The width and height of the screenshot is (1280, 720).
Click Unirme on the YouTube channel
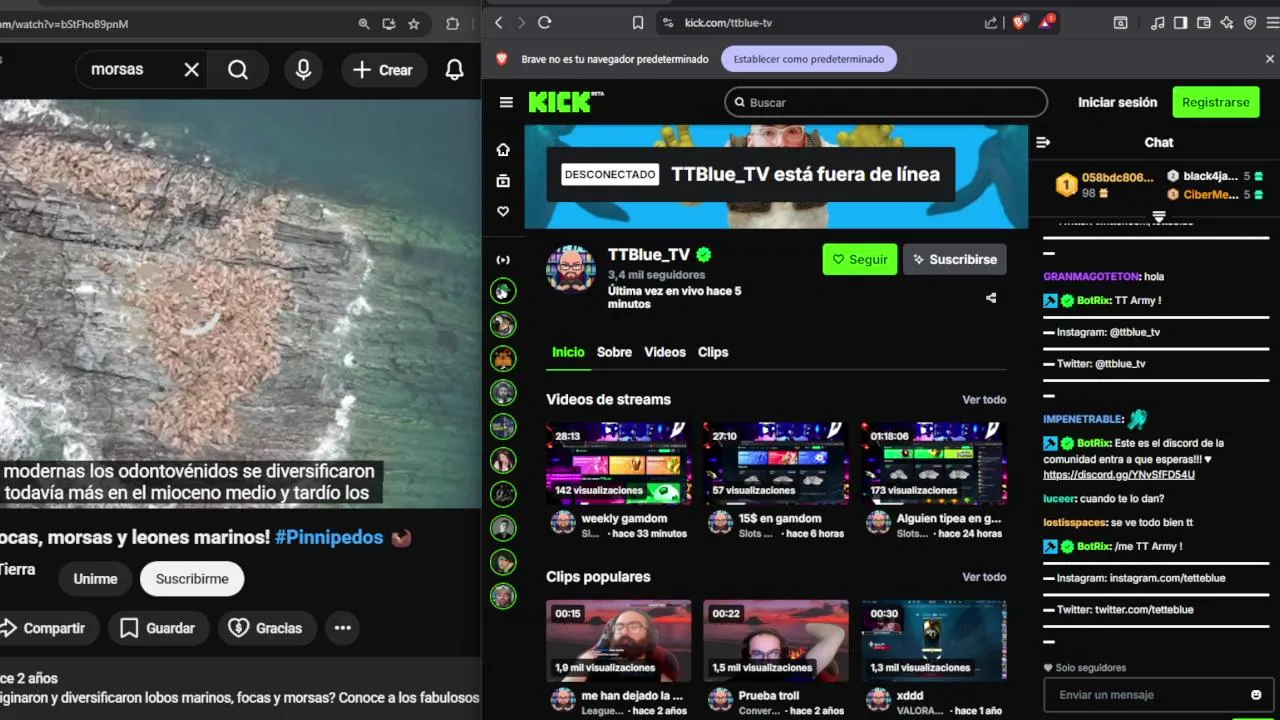coord(95,579)
